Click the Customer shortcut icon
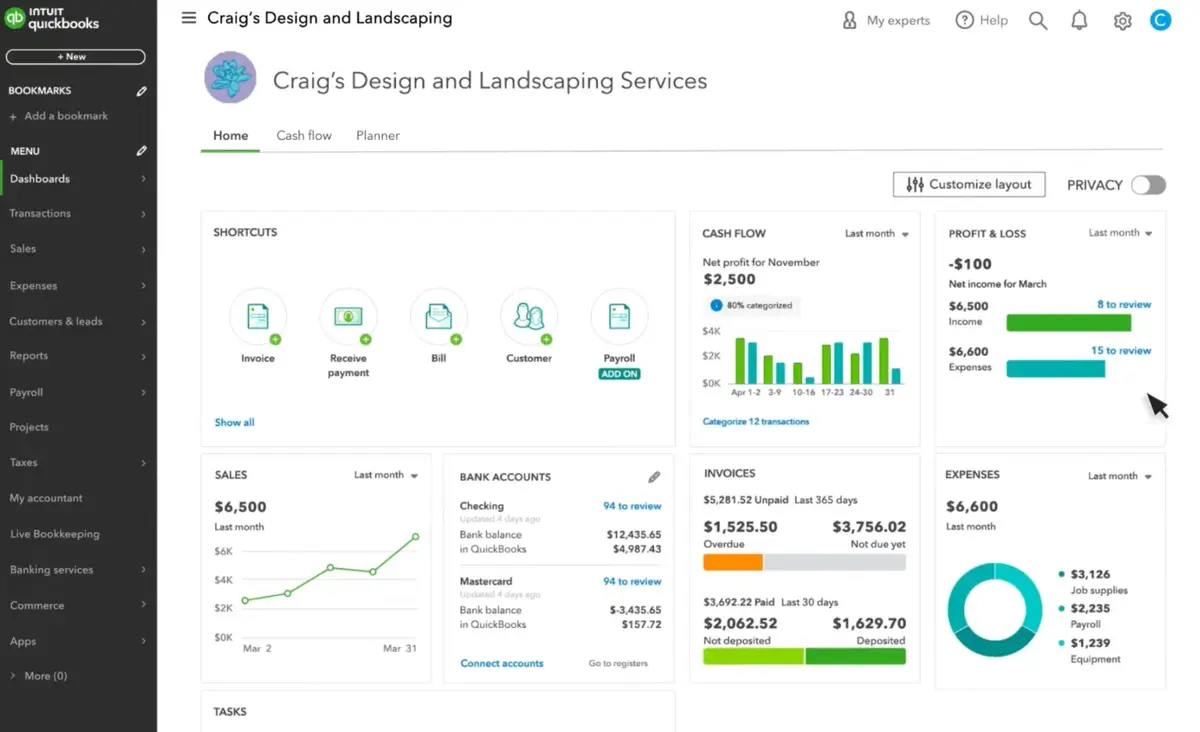This screenshot has width=1200, height=732. click(x=529, y=317)
